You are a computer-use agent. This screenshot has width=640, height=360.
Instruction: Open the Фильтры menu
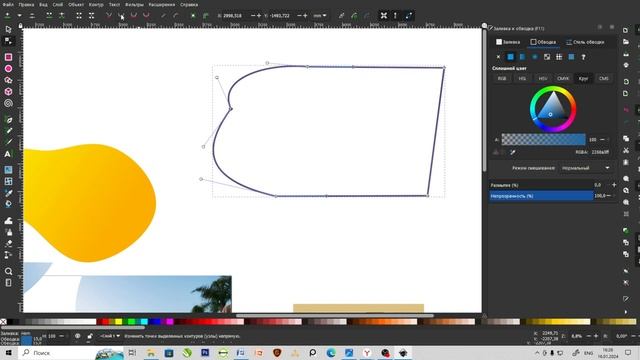tap(134, 4)
